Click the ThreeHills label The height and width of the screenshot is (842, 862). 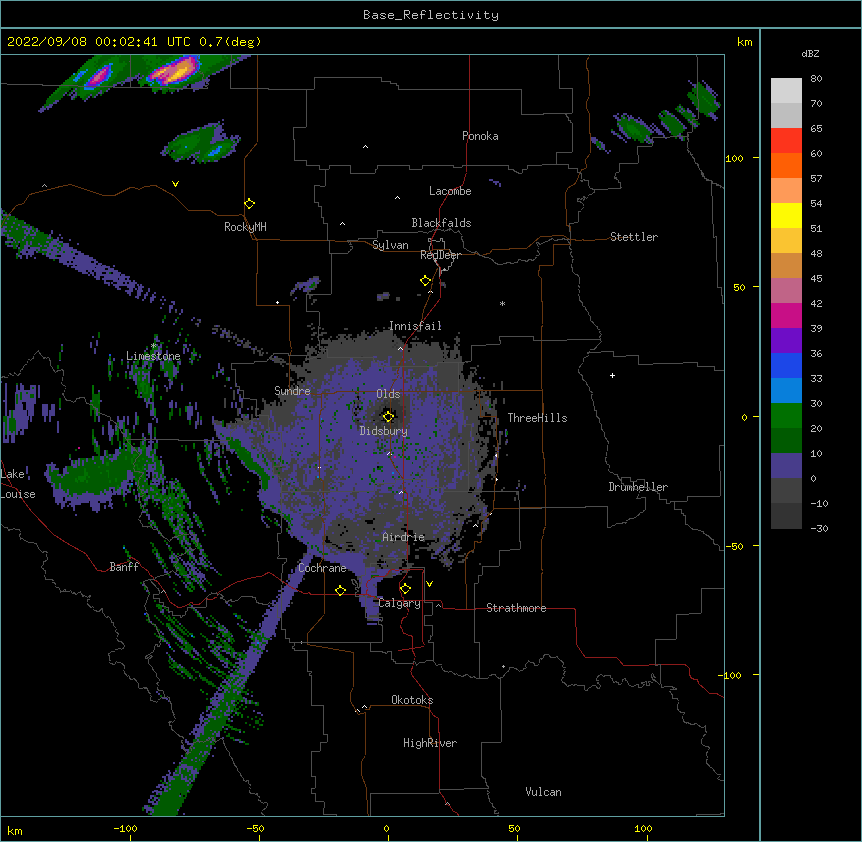coord(537,418)
